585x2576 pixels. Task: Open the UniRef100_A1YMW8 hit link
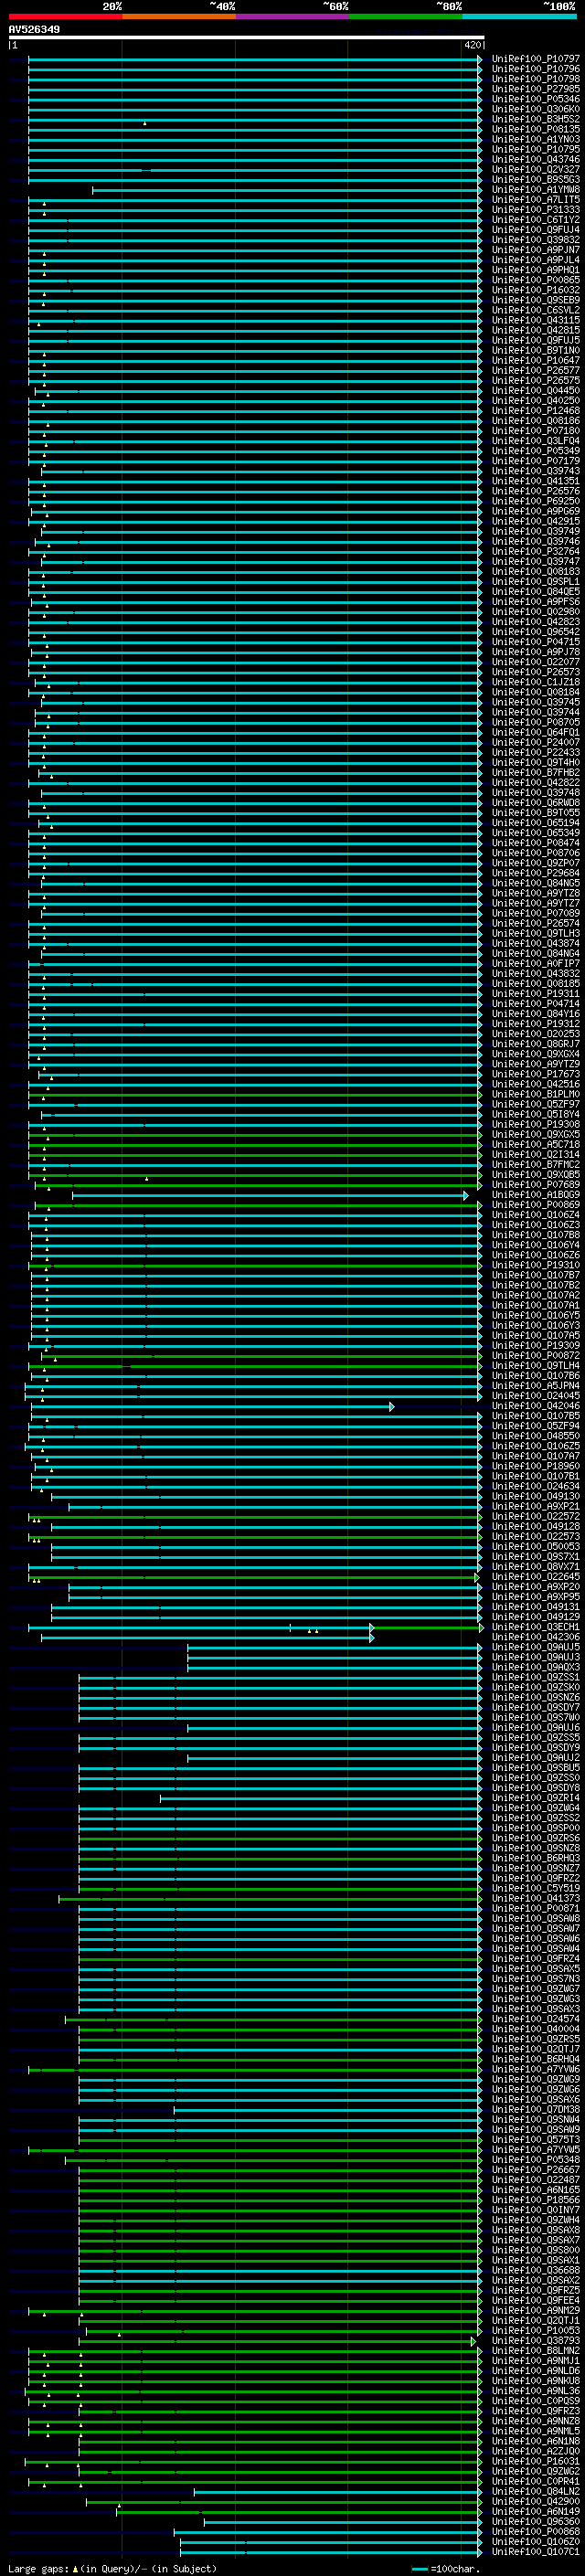[x=535, y=190]
